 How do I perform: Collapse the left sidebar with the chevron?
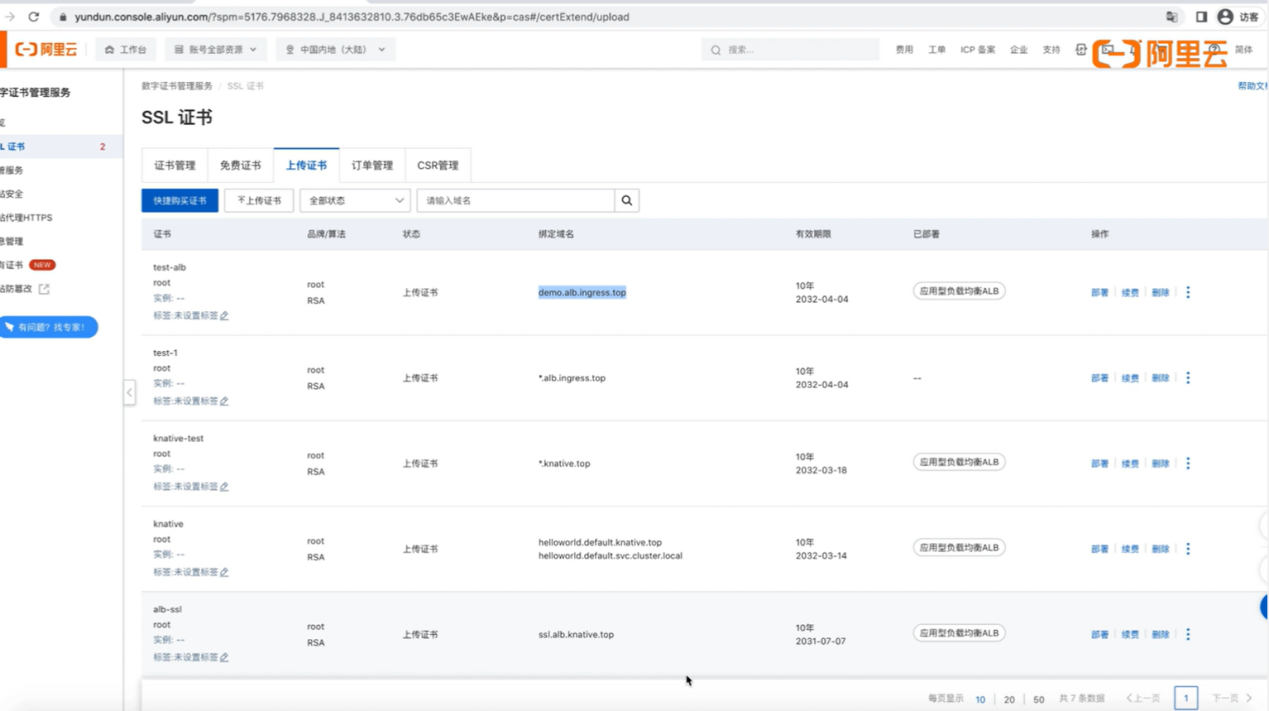point(130,393)
